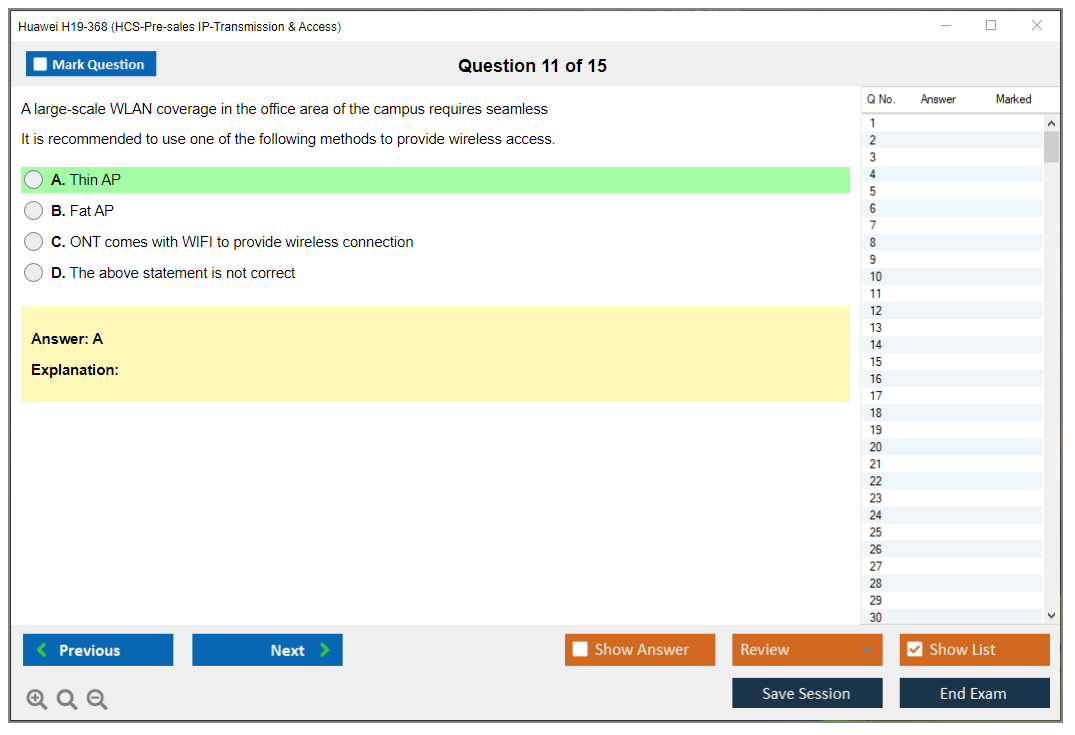Click the zoom out magnifier icon
Viewport: 1075px width, 735px height.
point(97,700)
